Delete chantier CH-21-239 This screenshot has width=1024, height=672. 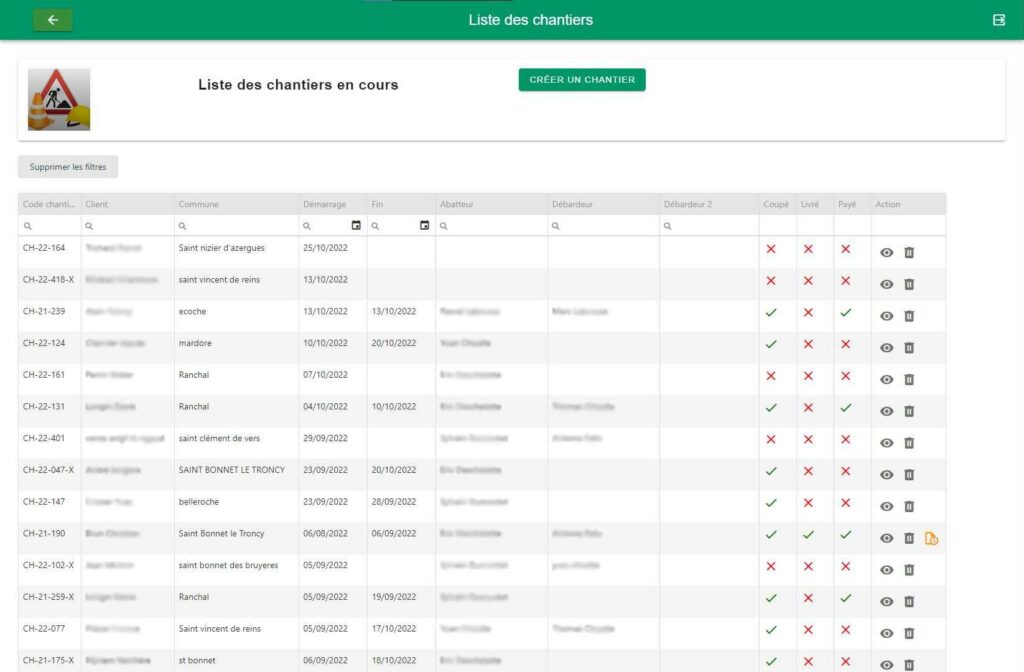(909, 316)
